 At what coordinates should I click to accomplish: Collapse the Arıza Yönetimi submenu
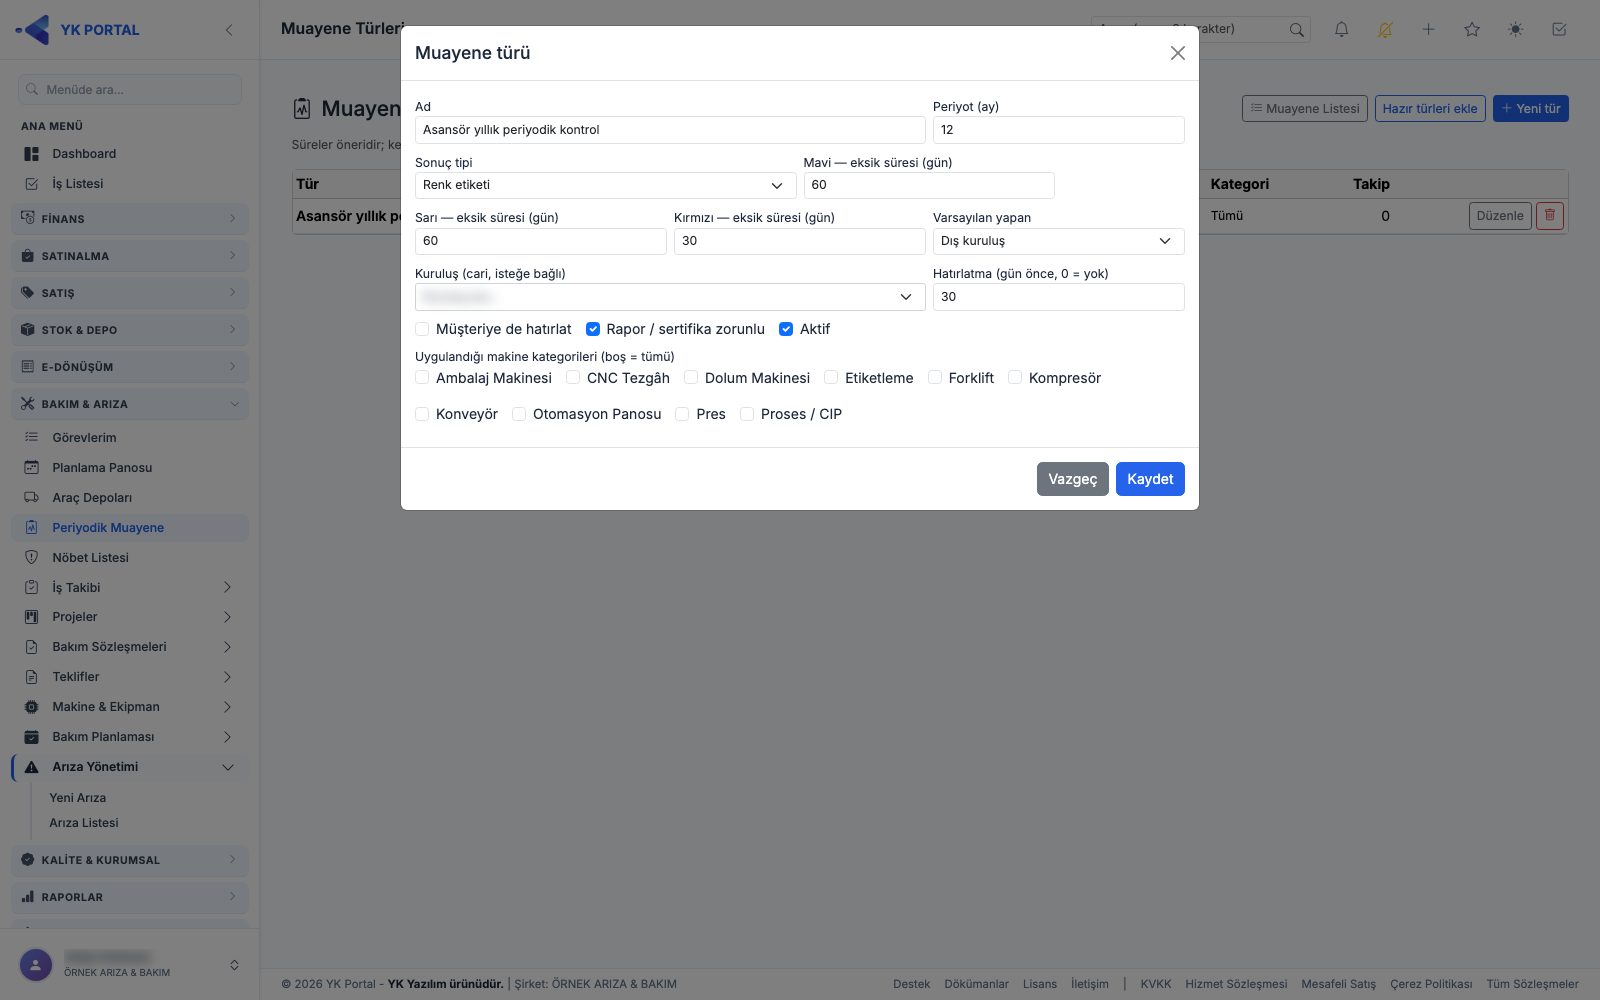coord(130,767)
